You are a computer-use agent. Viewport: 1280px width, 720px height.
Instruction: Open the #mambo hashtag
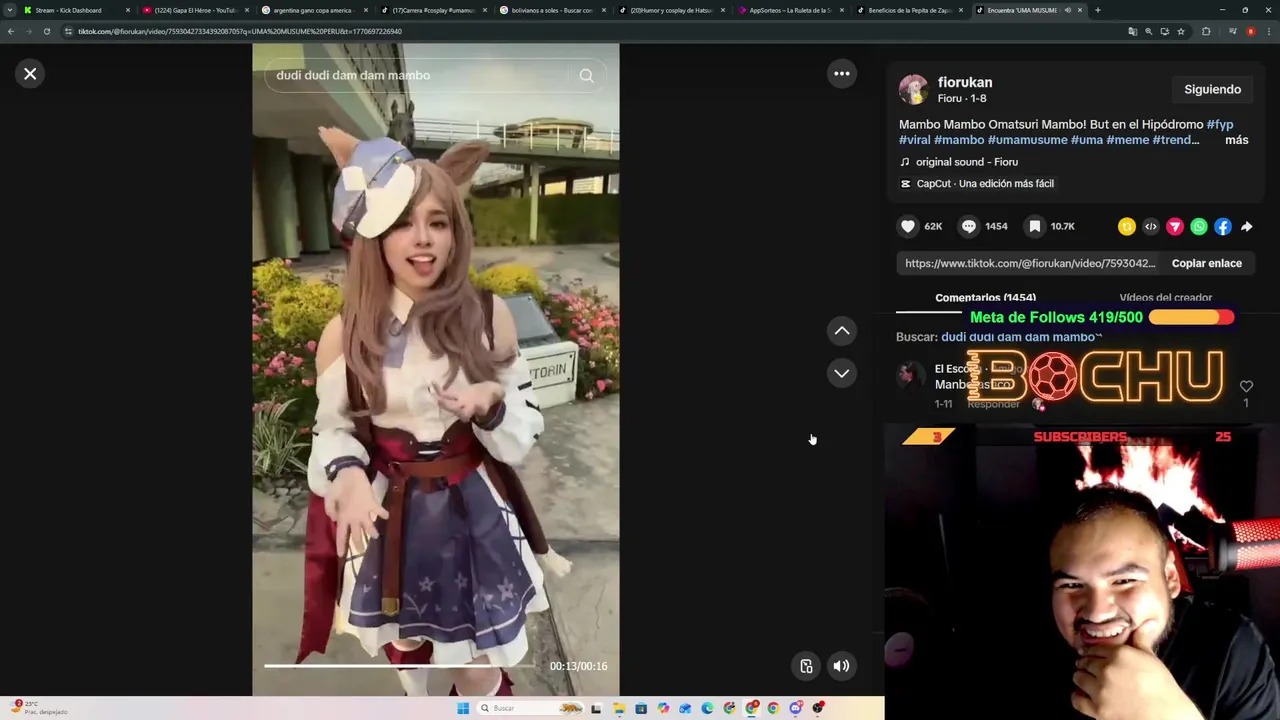click(x=959, y=140)
